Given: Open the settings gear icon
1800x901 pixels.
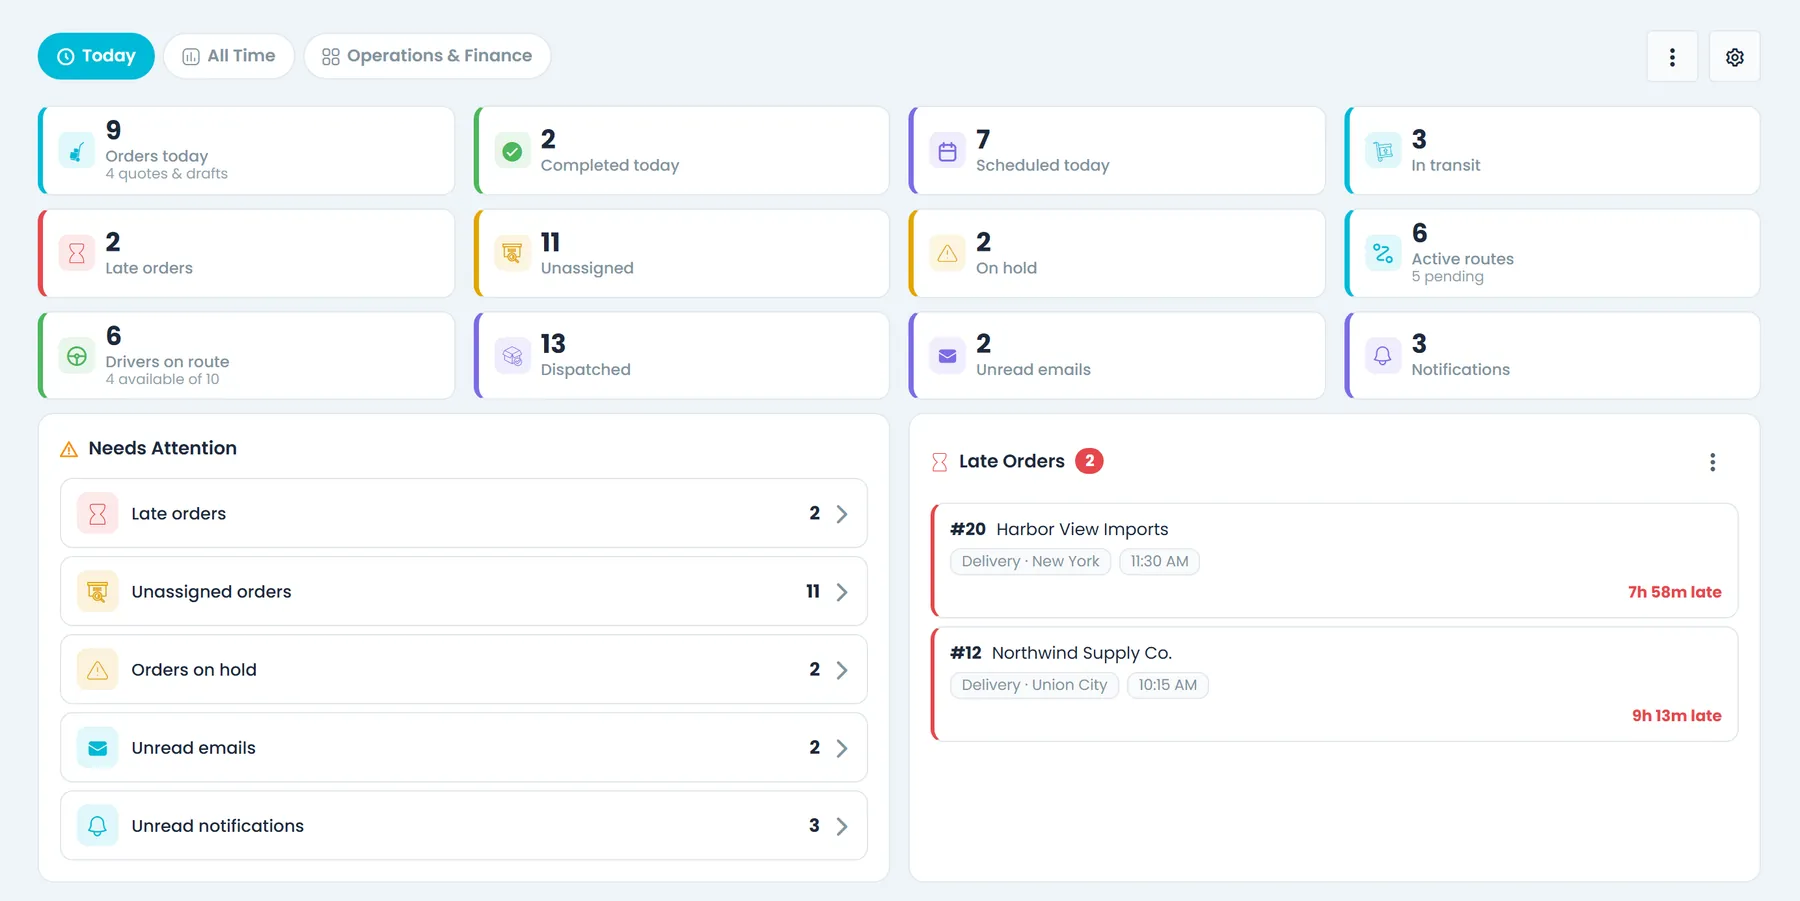Looking at the screenshot, I should 1735,57.
